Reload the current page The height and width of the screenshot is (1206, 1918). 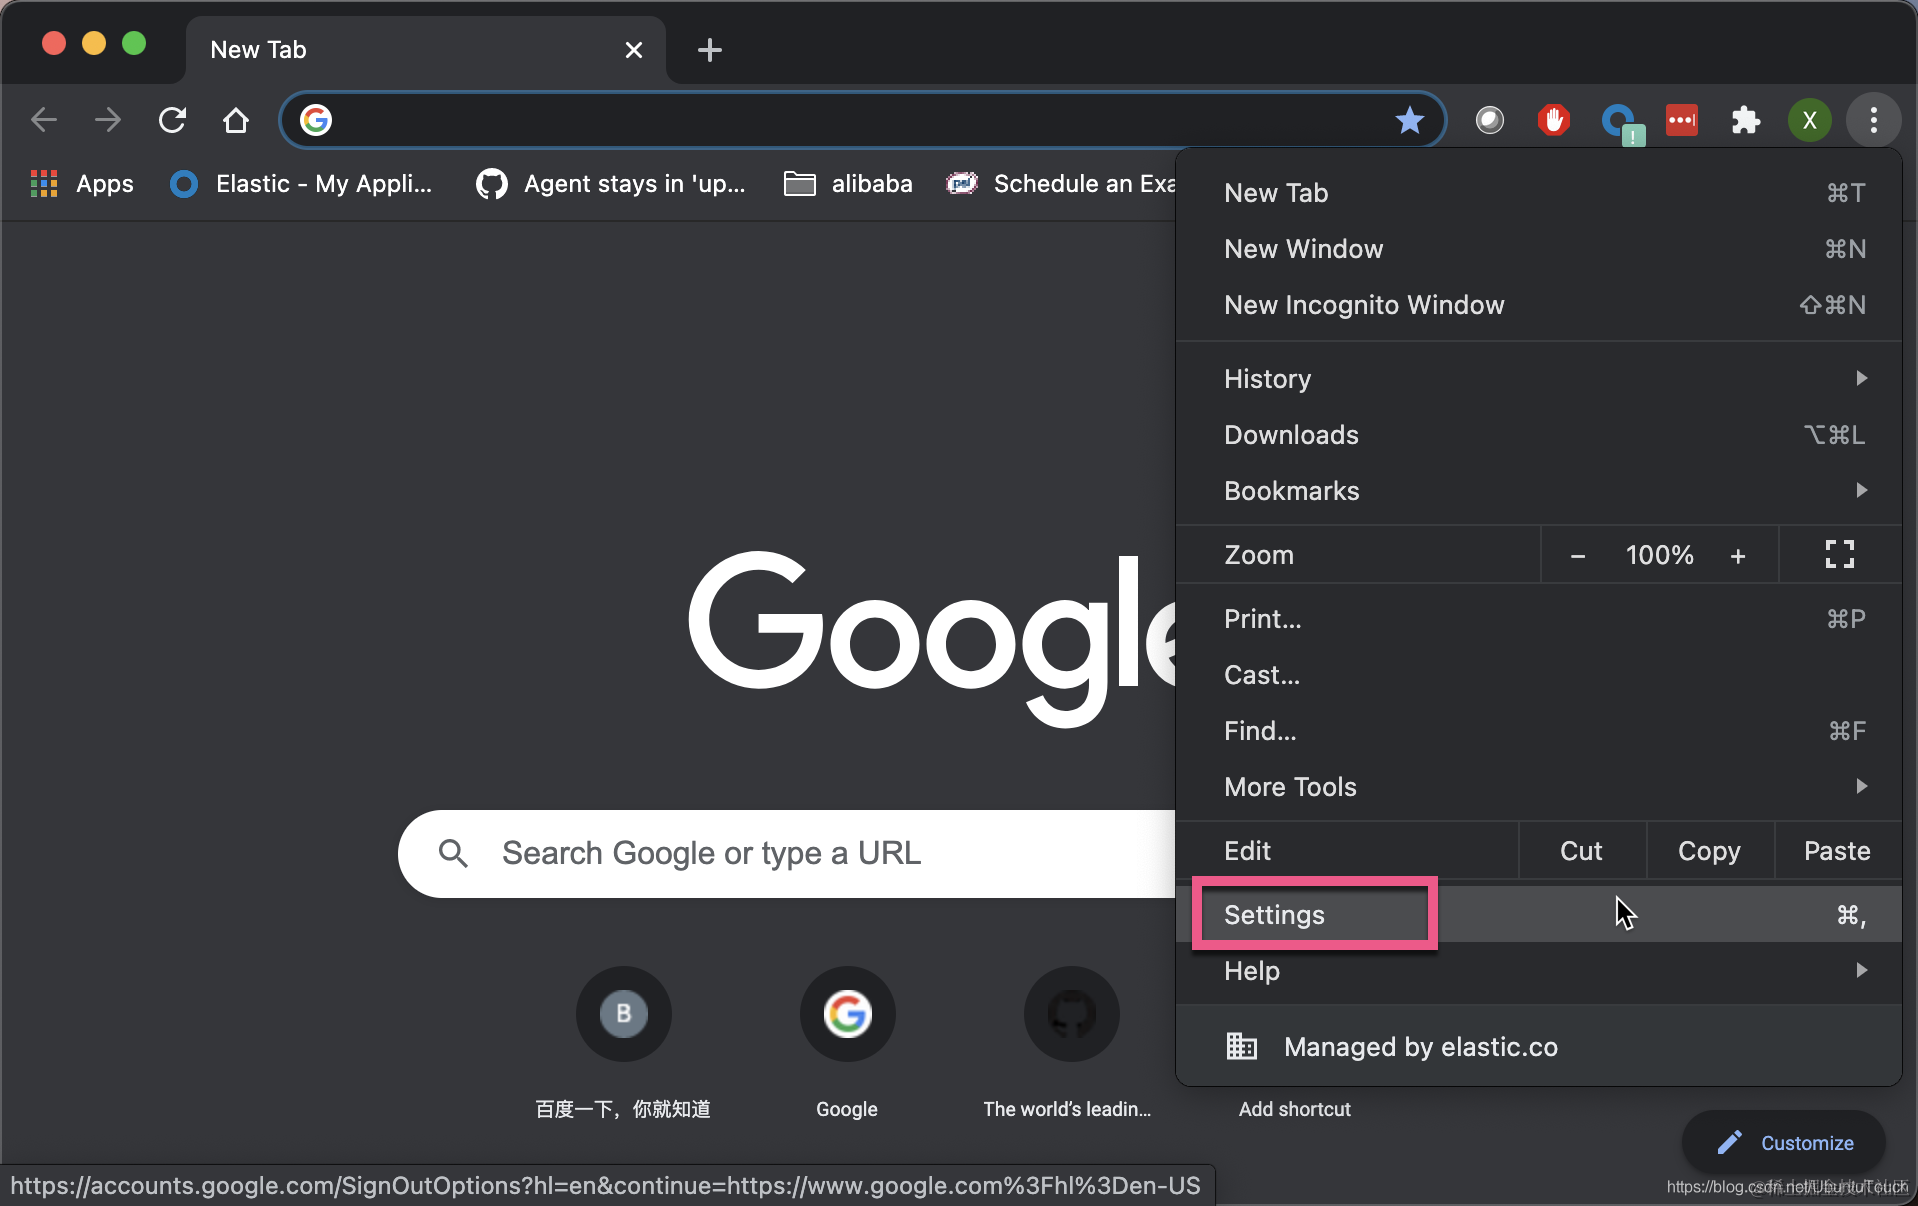coord(172,120)
